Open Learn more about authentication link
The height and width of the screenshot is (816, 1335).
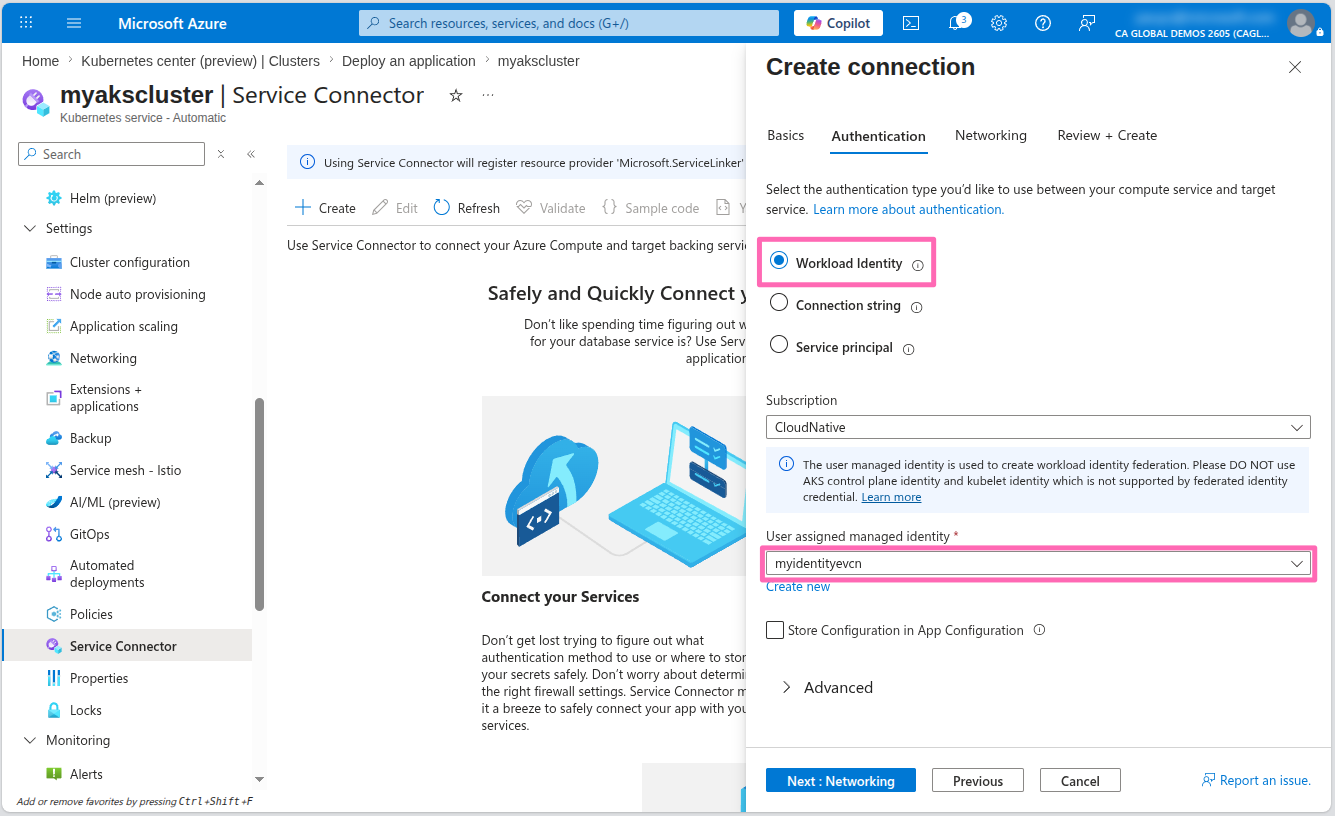[908, 209]
